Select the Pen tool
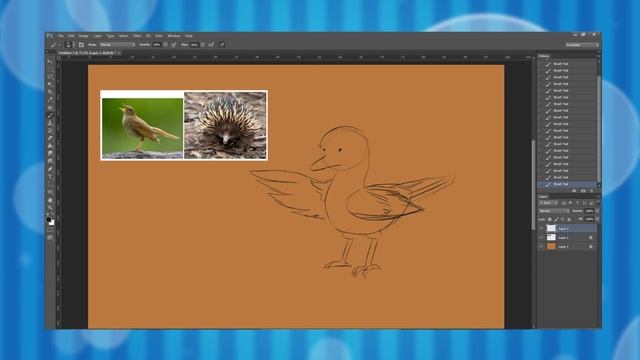 [50, 169]
